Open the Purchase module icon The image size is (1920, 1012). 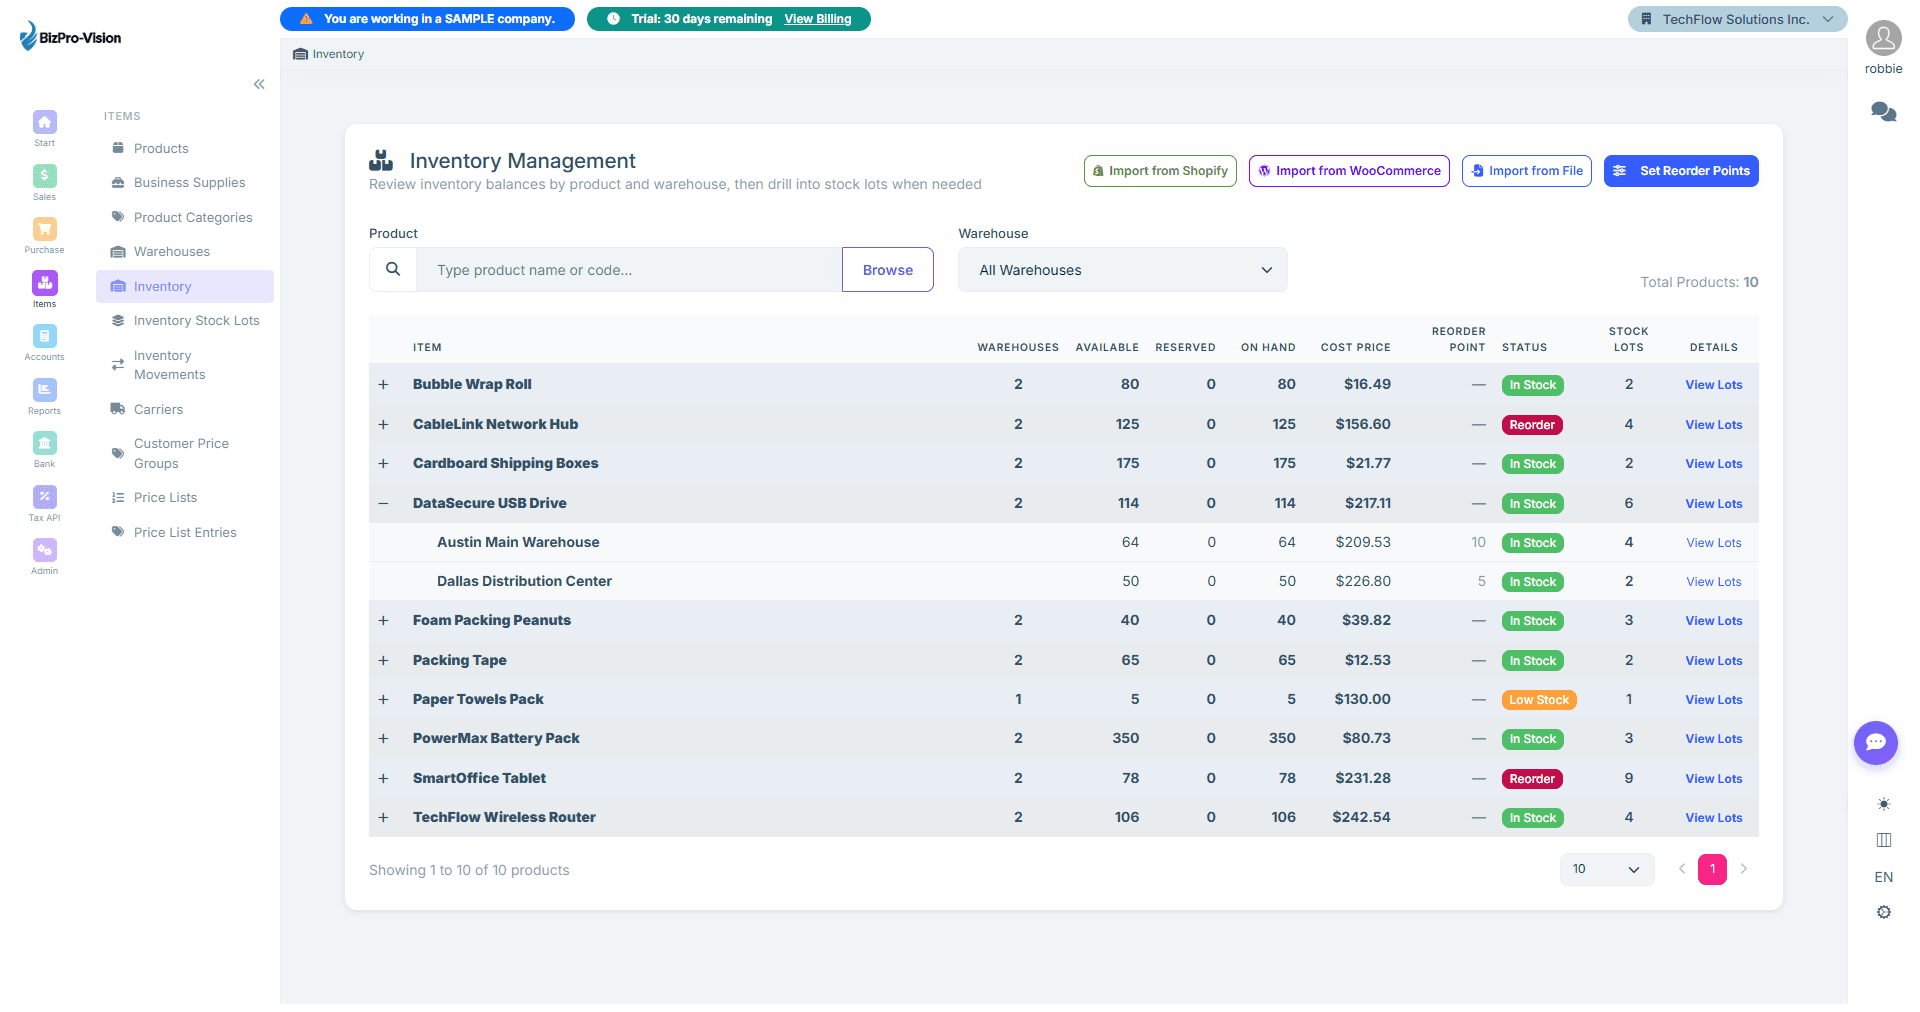coord(44,229)
